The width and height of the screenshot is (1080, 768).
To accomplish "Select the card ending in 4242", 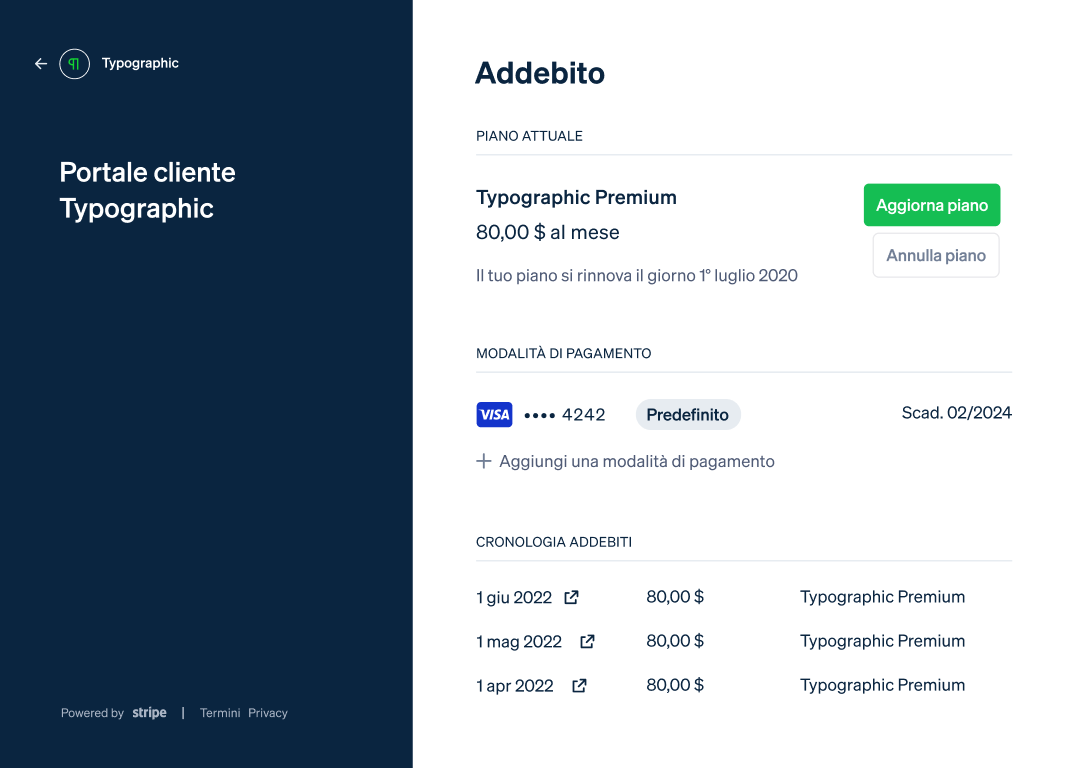I will (565, 414).
